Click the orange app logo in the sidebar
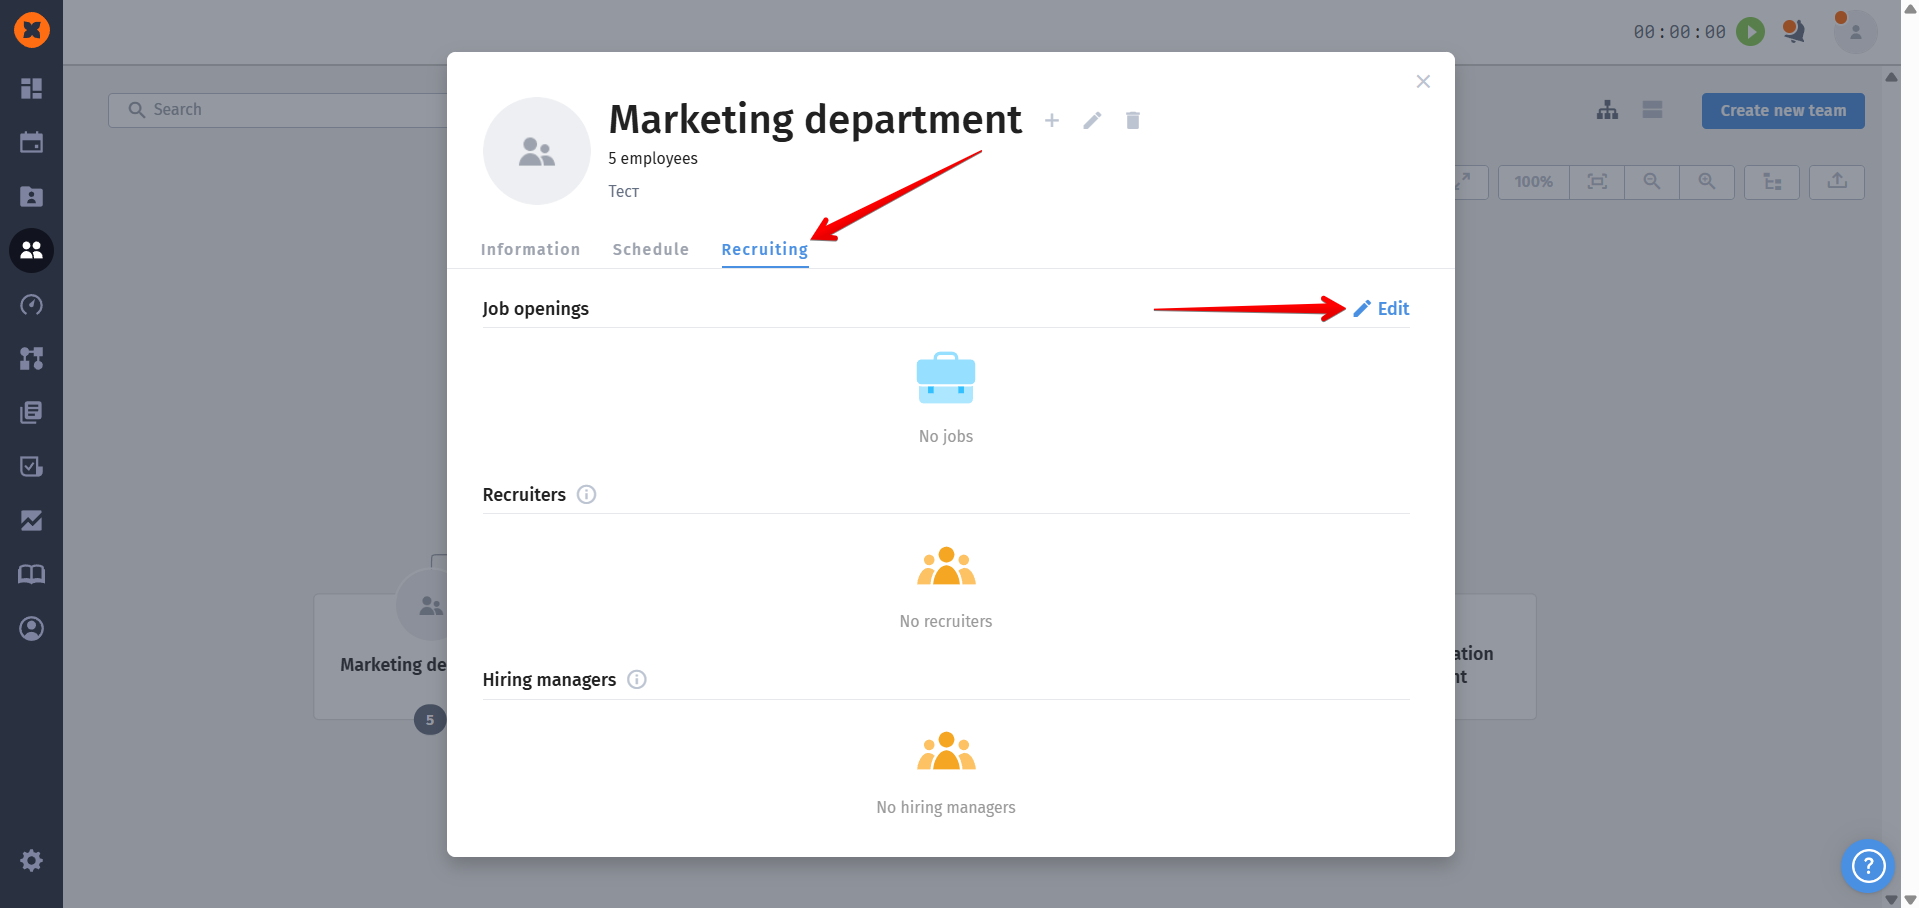This screenshot has width=1919, height=908. click(31, 30)
